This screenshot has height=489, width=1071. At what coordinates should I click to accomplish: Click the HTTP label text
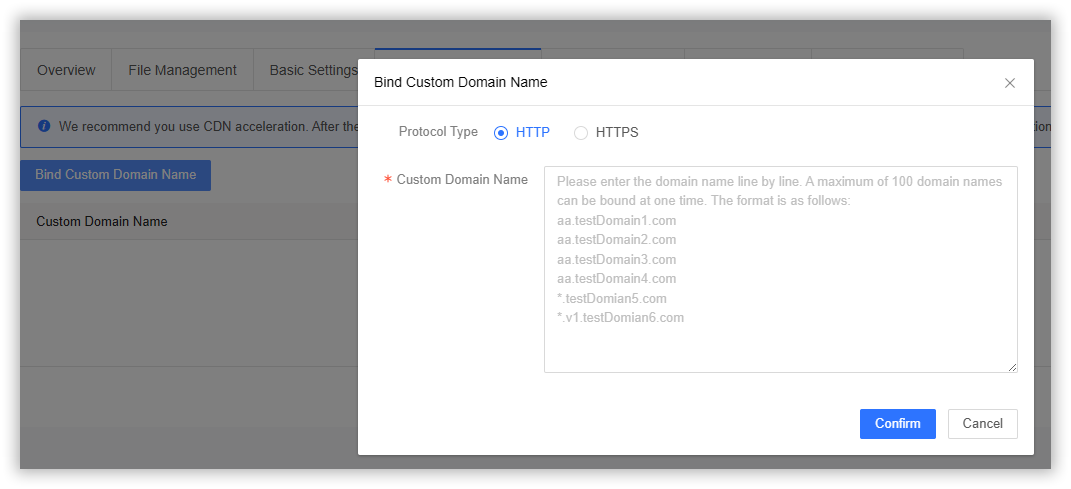pos(532,132)
